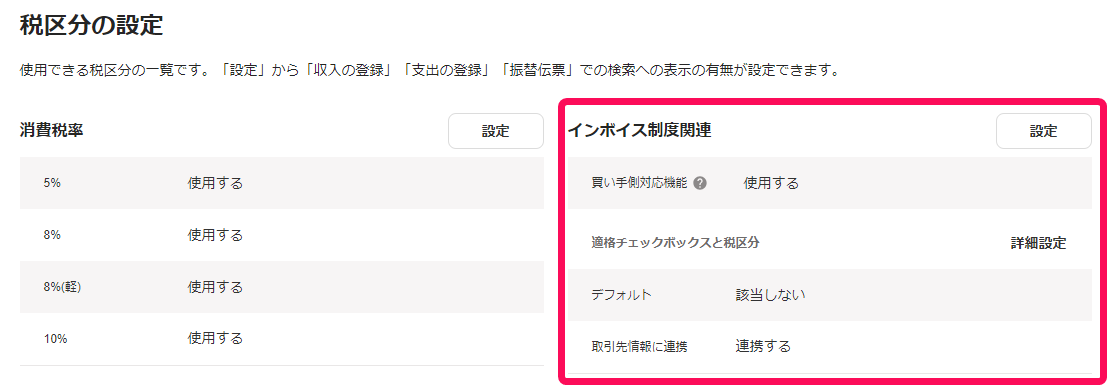Click the 税区分の設定 page heading
The height and width of the screenshot is (389, 1111).
(91, 25)
